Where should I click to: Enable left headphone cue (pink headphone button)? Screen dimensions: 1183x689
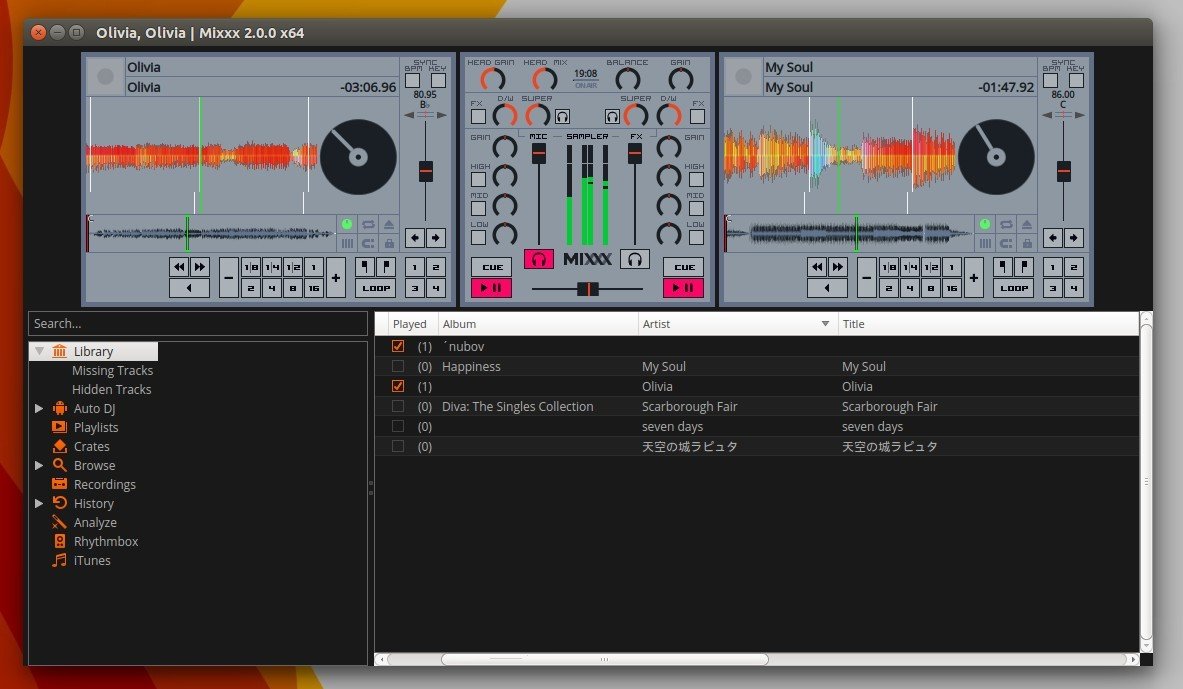click(539, 260)
